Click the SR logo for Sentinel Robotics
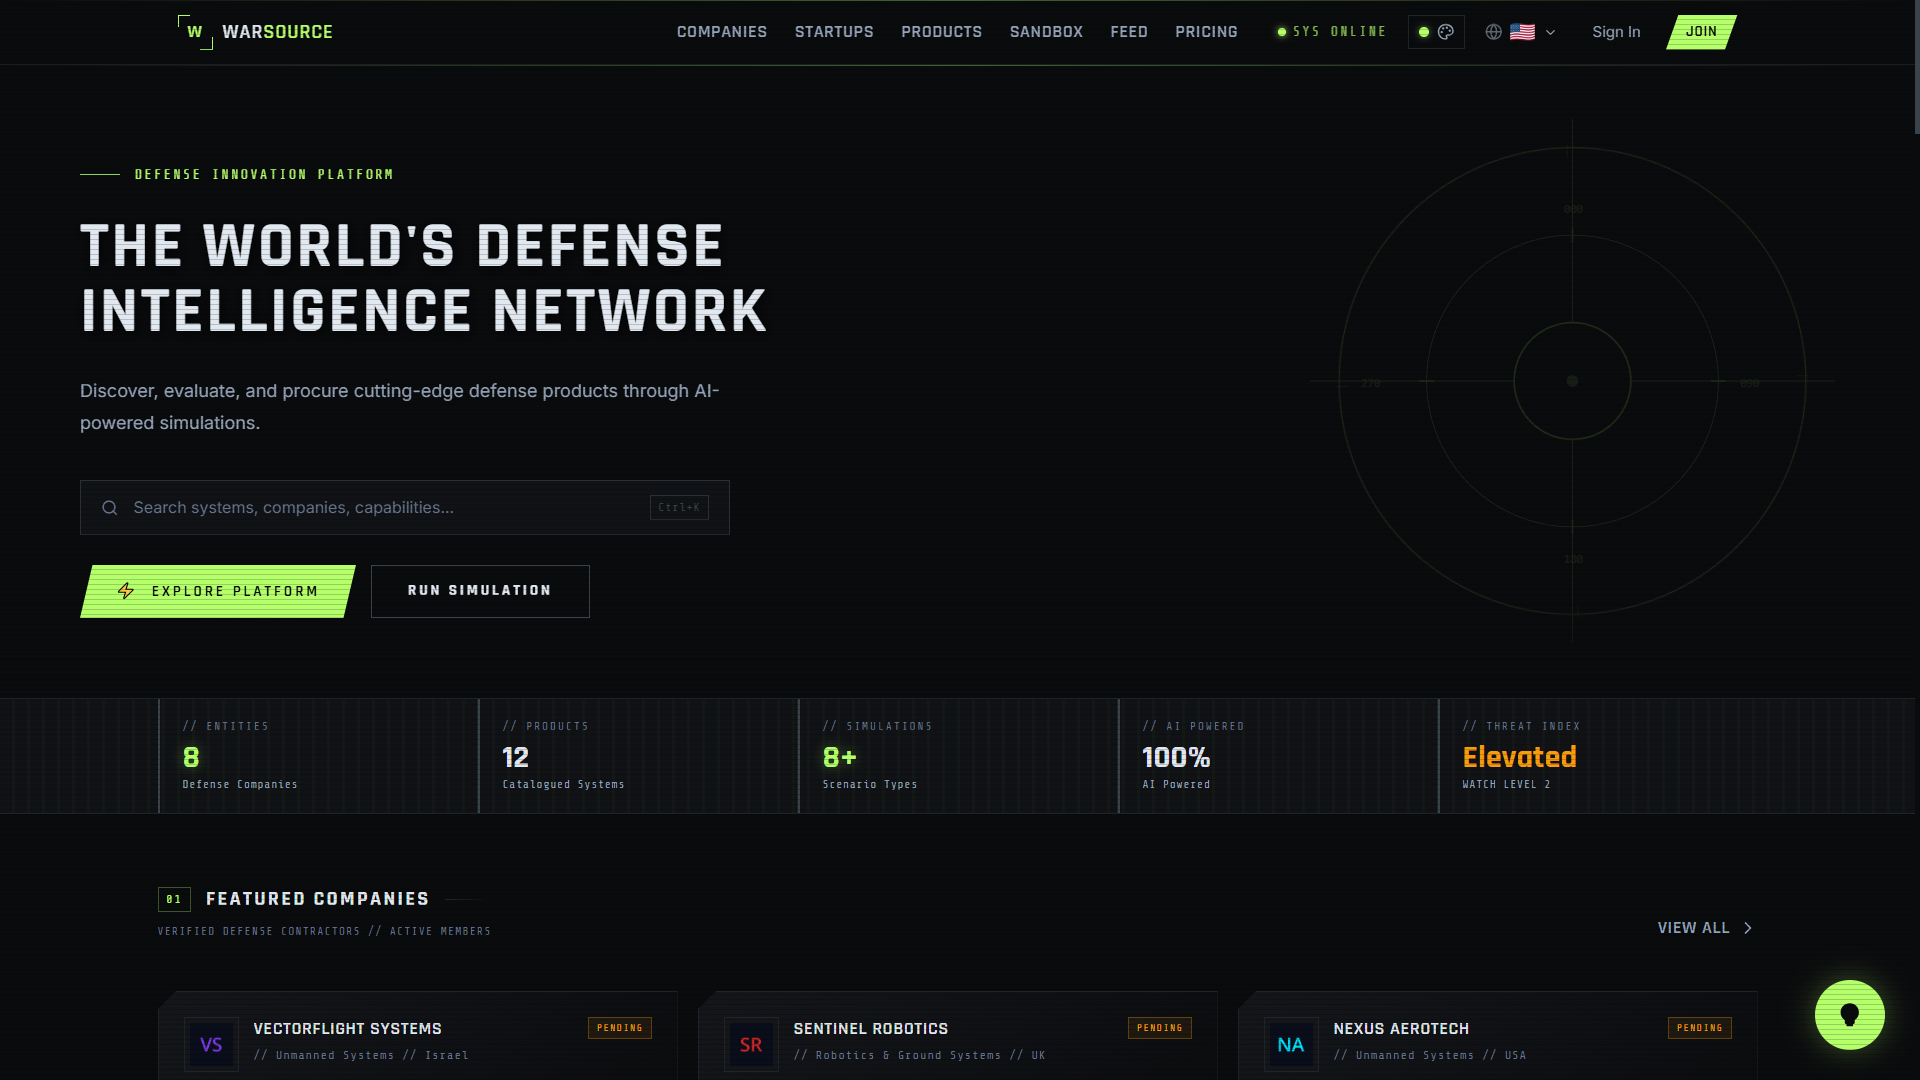 click(x=751, y=1044)
